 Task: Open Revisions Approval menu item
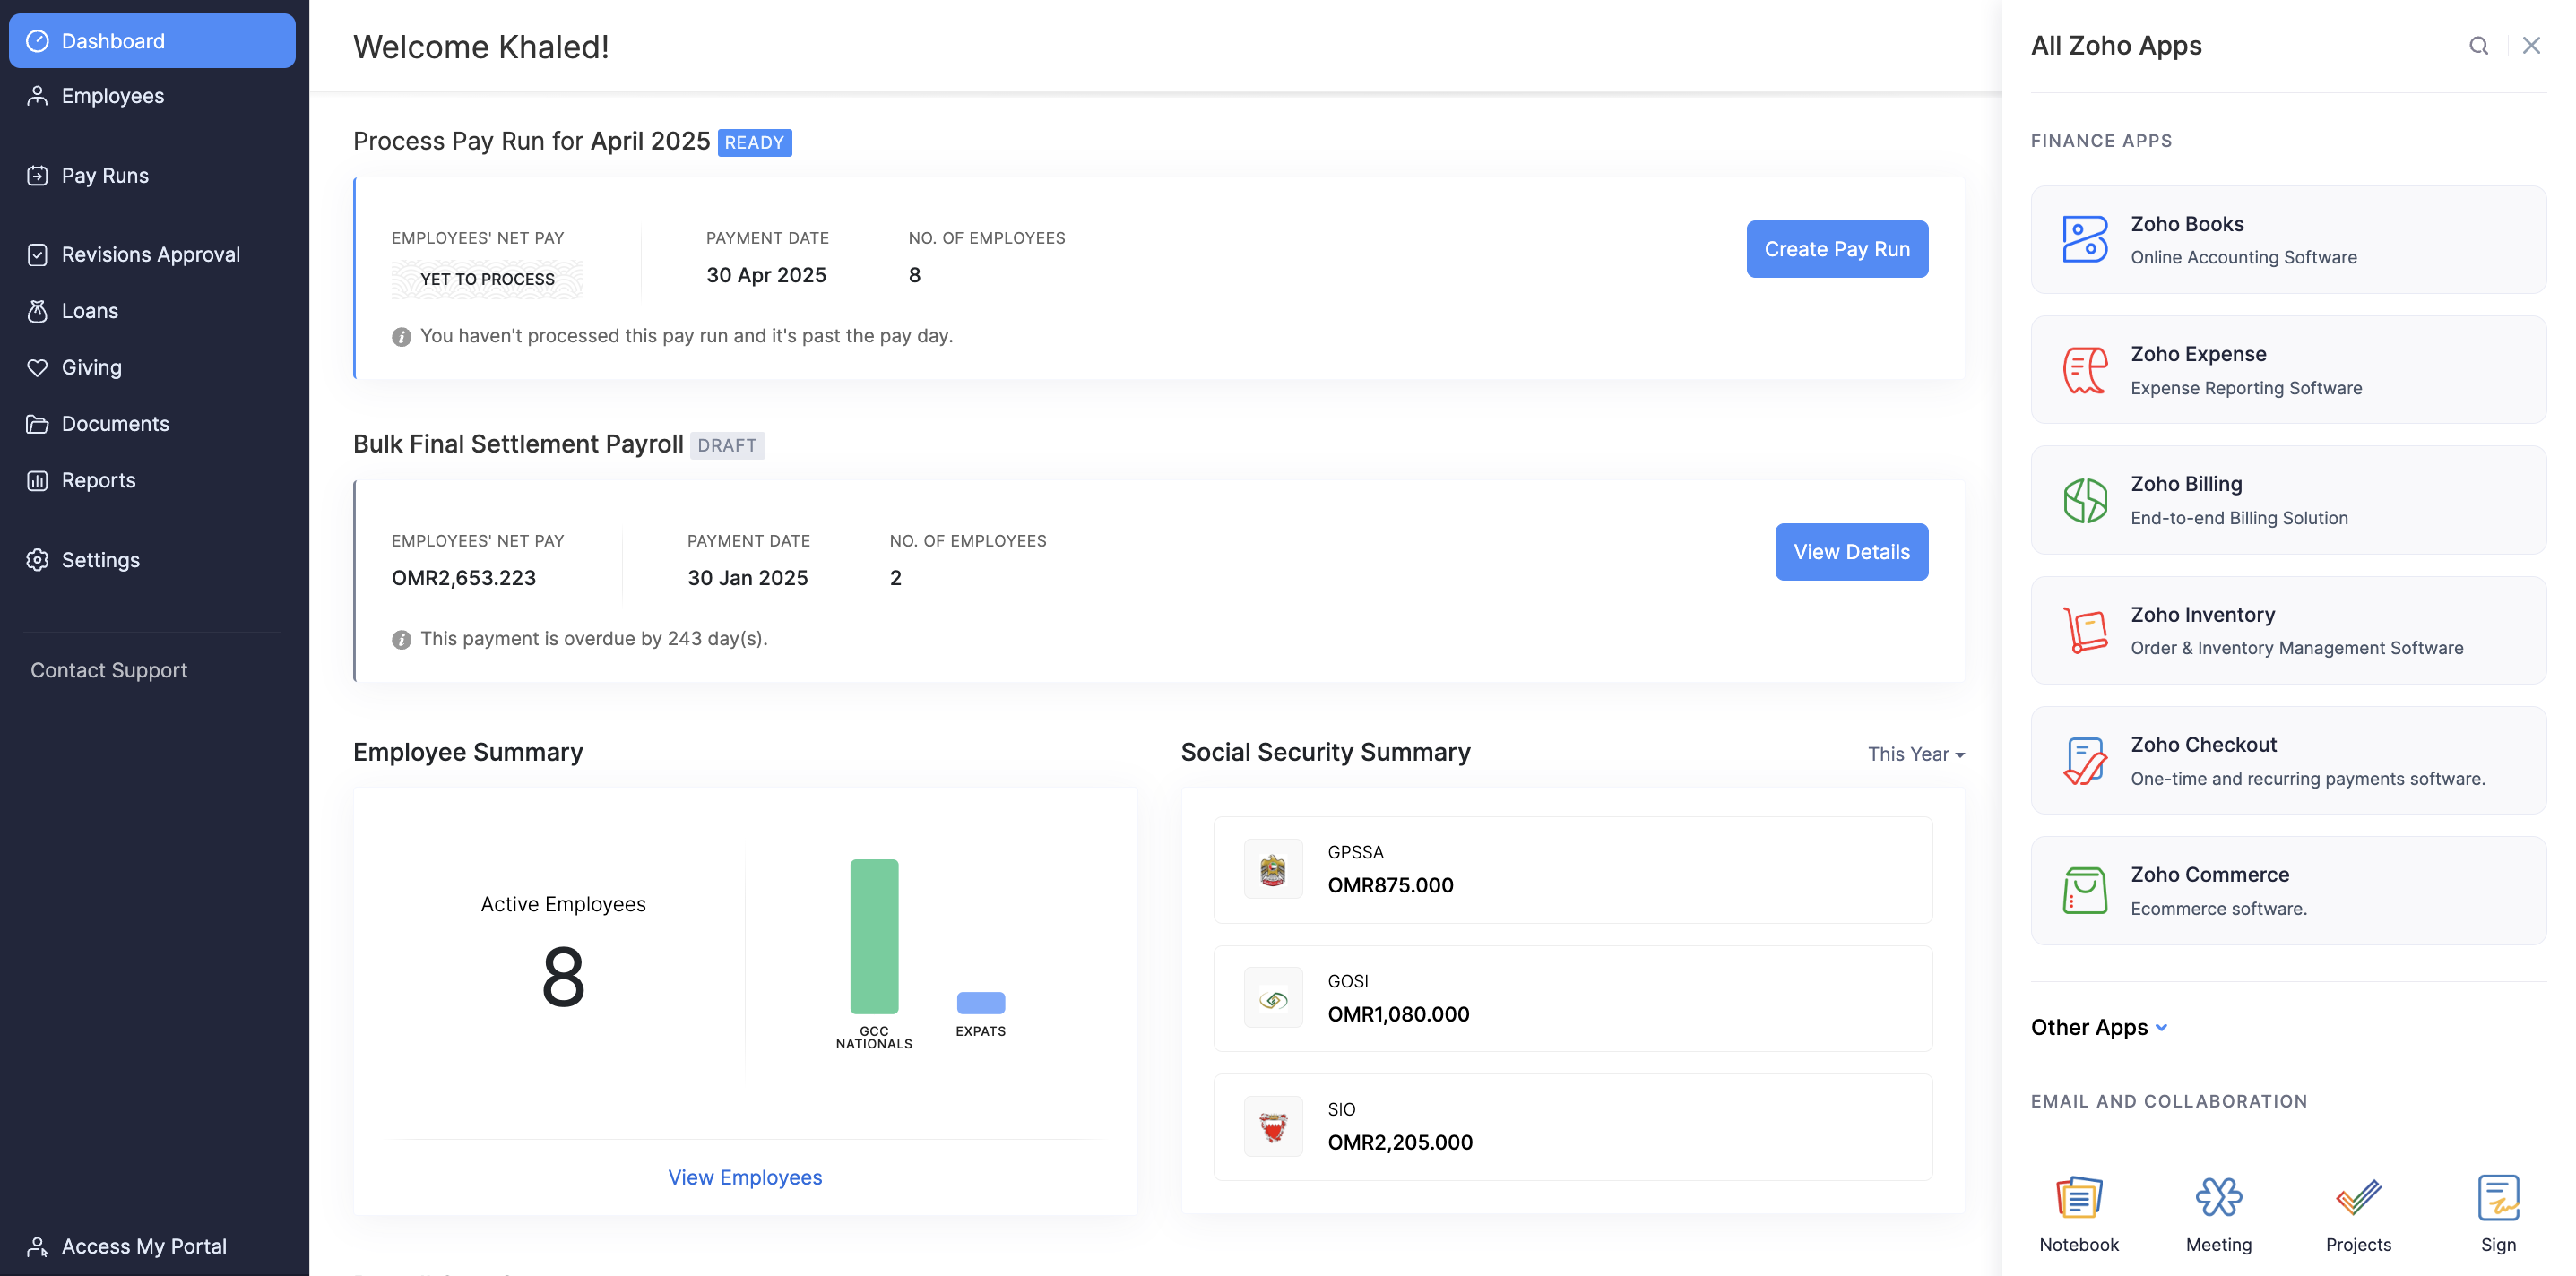point(150,254)
